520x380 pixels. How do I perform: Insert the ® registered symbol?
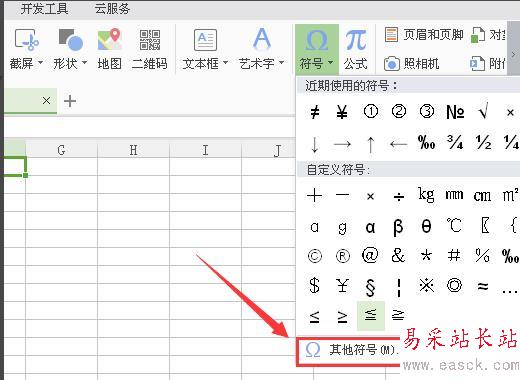(343, 256)
